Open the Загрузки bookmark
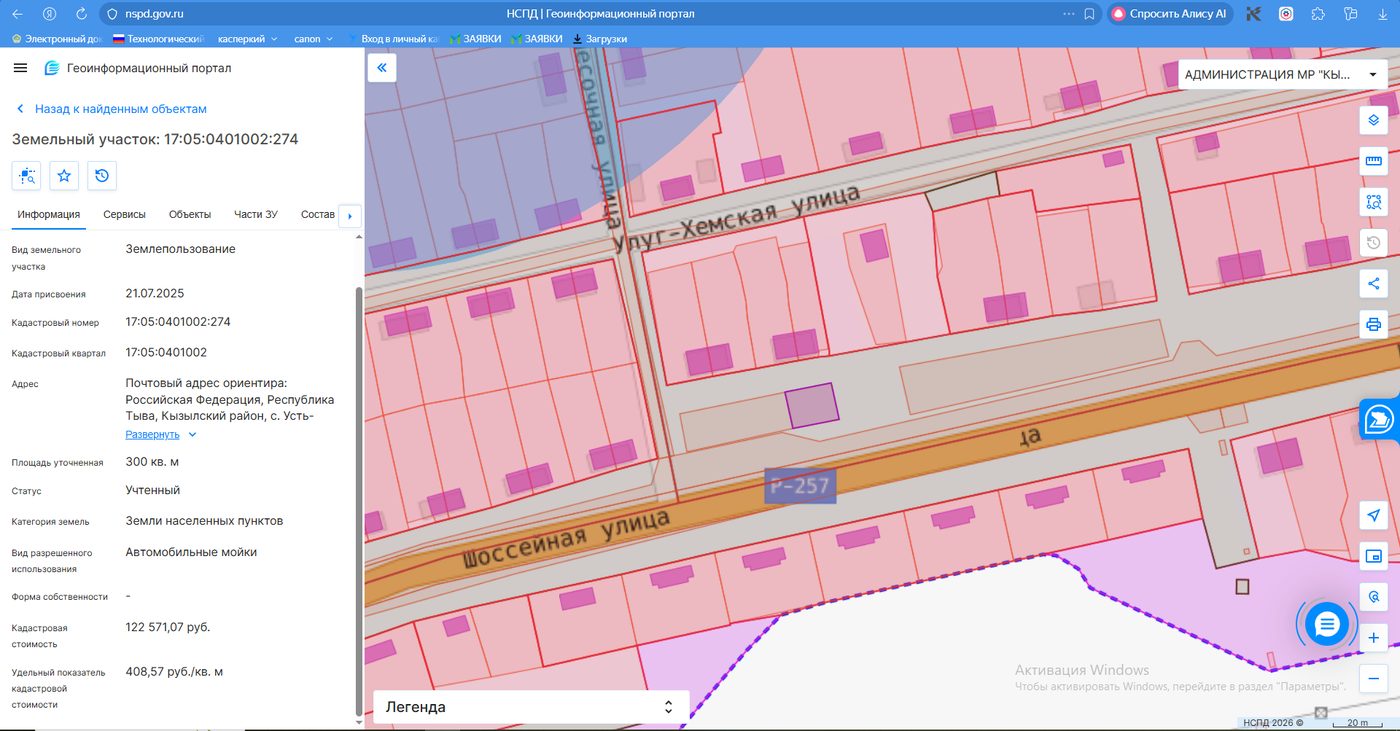 coord(600,39)
